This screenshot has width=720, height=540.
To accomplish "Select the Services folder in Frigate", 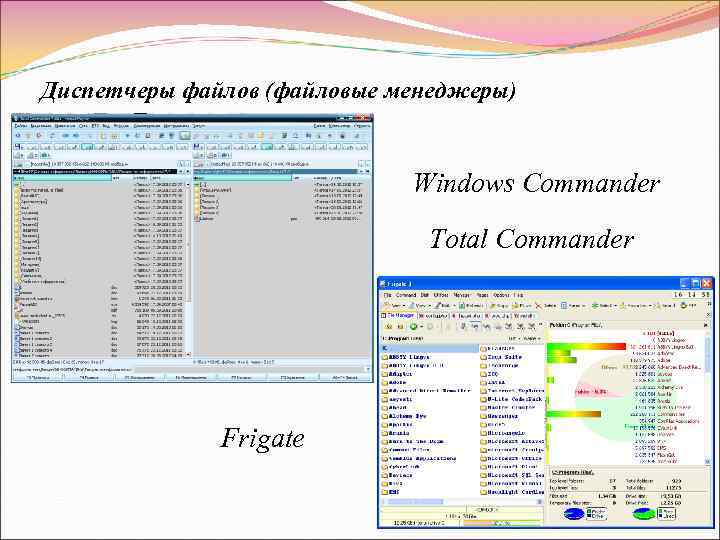I will click(x=397, y=475).
